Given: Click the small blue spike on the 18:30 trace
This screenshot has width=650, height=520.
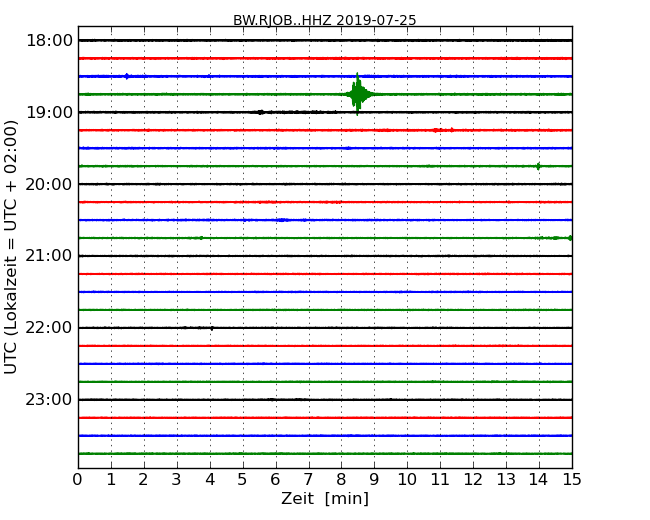Looking at the screenshot, I should (x=127, y=76).
